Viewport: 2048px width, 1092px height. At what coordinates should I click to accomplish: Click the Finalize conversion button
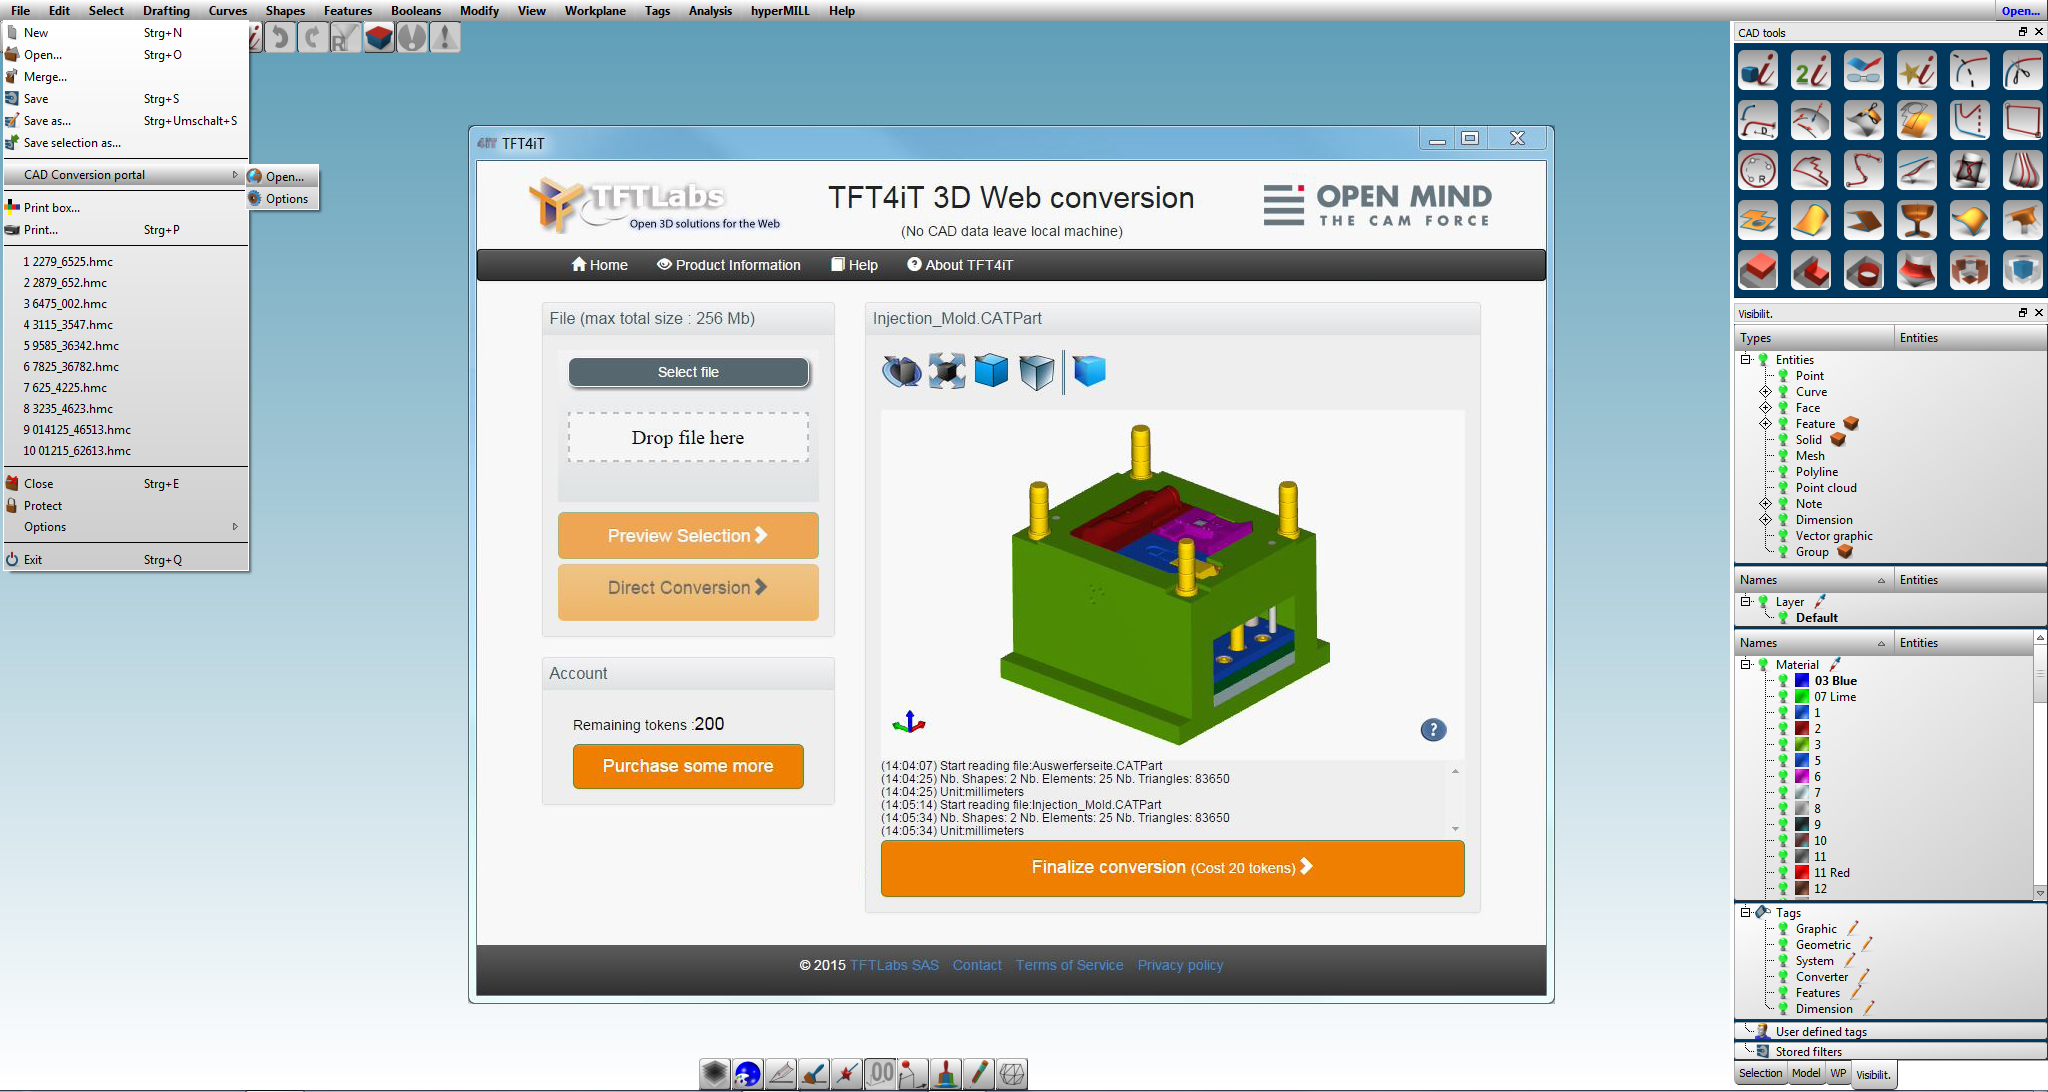point(1172,868)
